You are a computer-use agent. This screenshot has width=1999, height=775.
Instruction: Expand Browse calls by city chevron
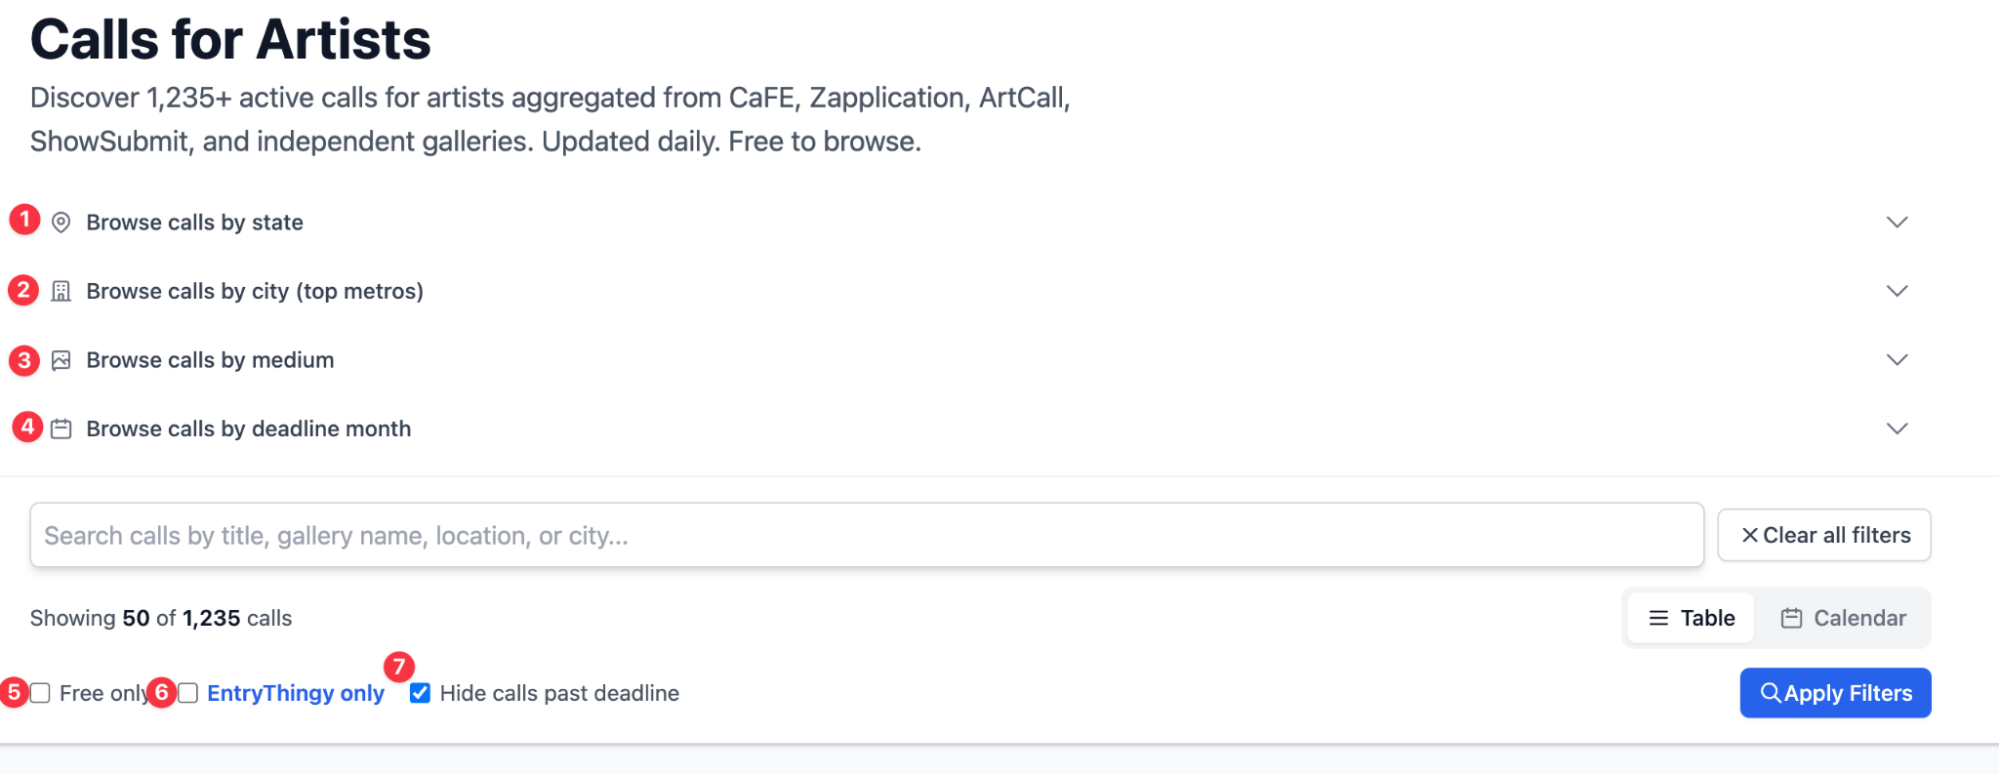pos(1897,291)
